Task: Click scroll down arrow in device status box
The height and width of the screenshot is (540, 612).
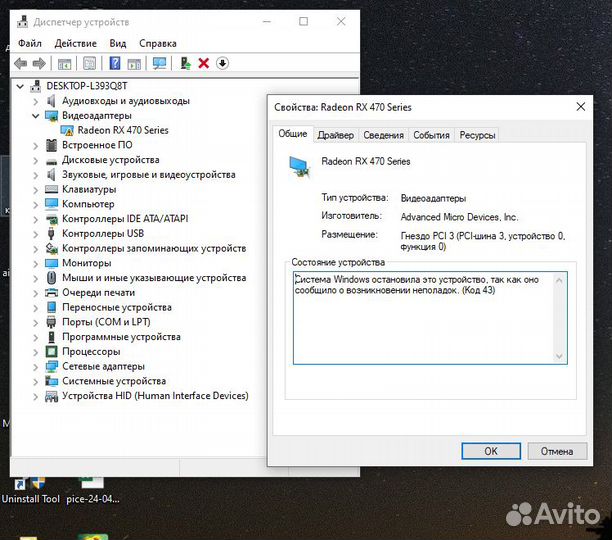Action: (x=559, y=356)
